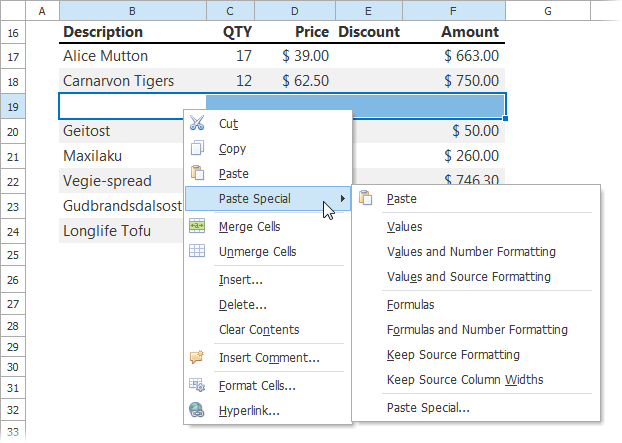Click the Copy icon in context menu
622x443 pixels.
[x=197, y=149]
